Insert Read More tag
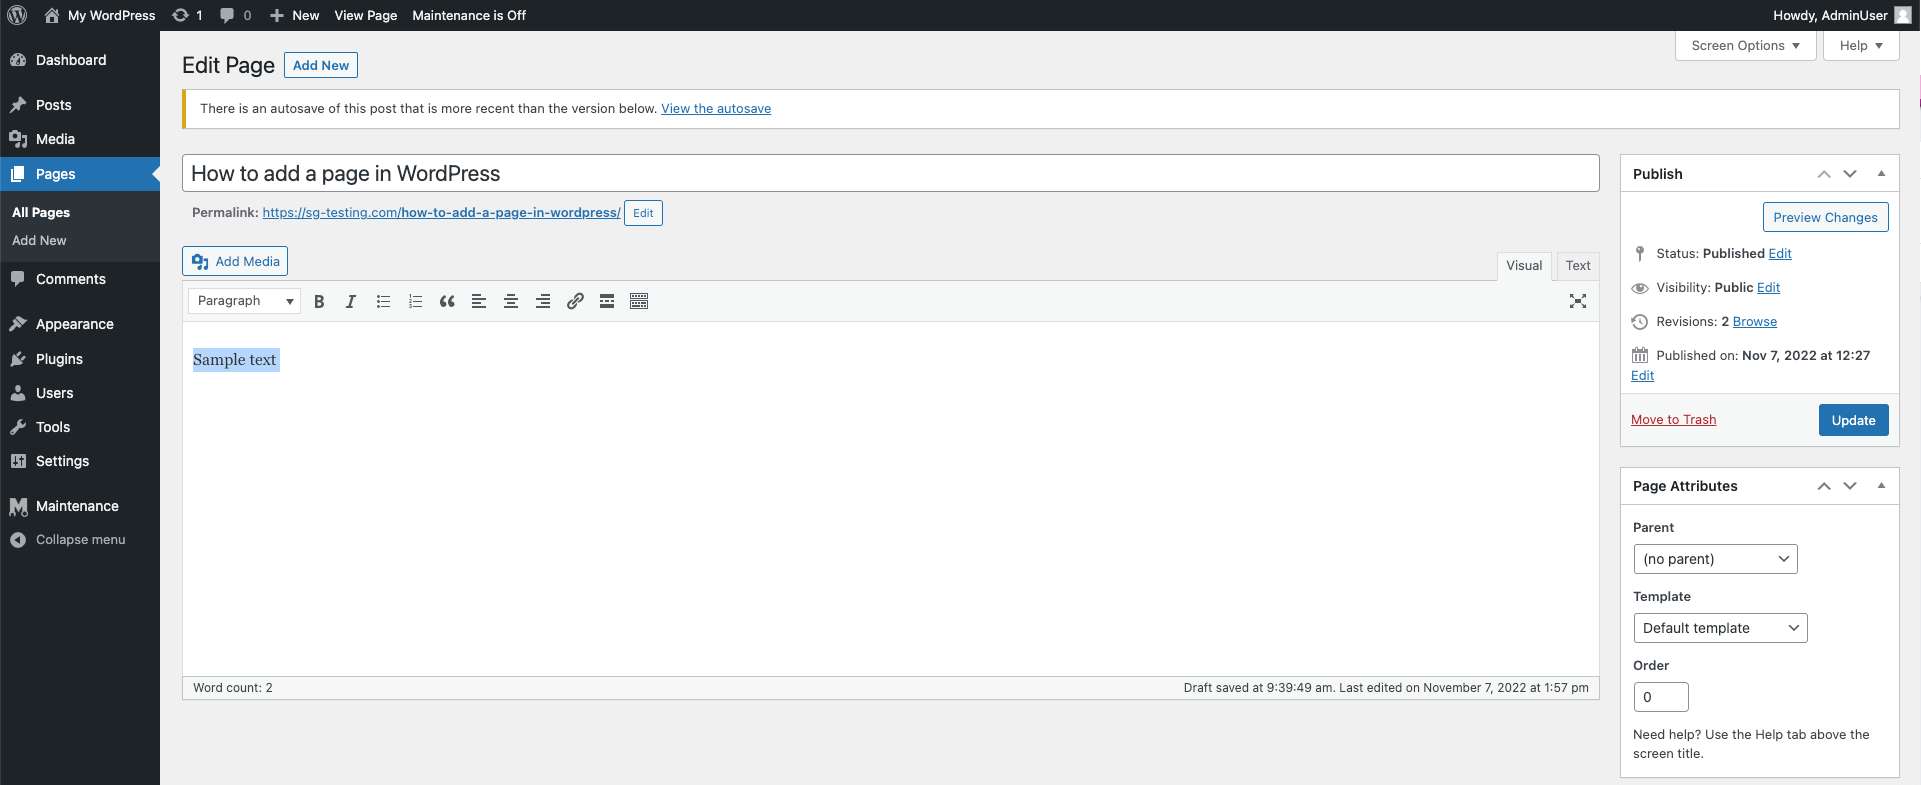This screenshot has height=785, width=1921. (x=607, y=301)
